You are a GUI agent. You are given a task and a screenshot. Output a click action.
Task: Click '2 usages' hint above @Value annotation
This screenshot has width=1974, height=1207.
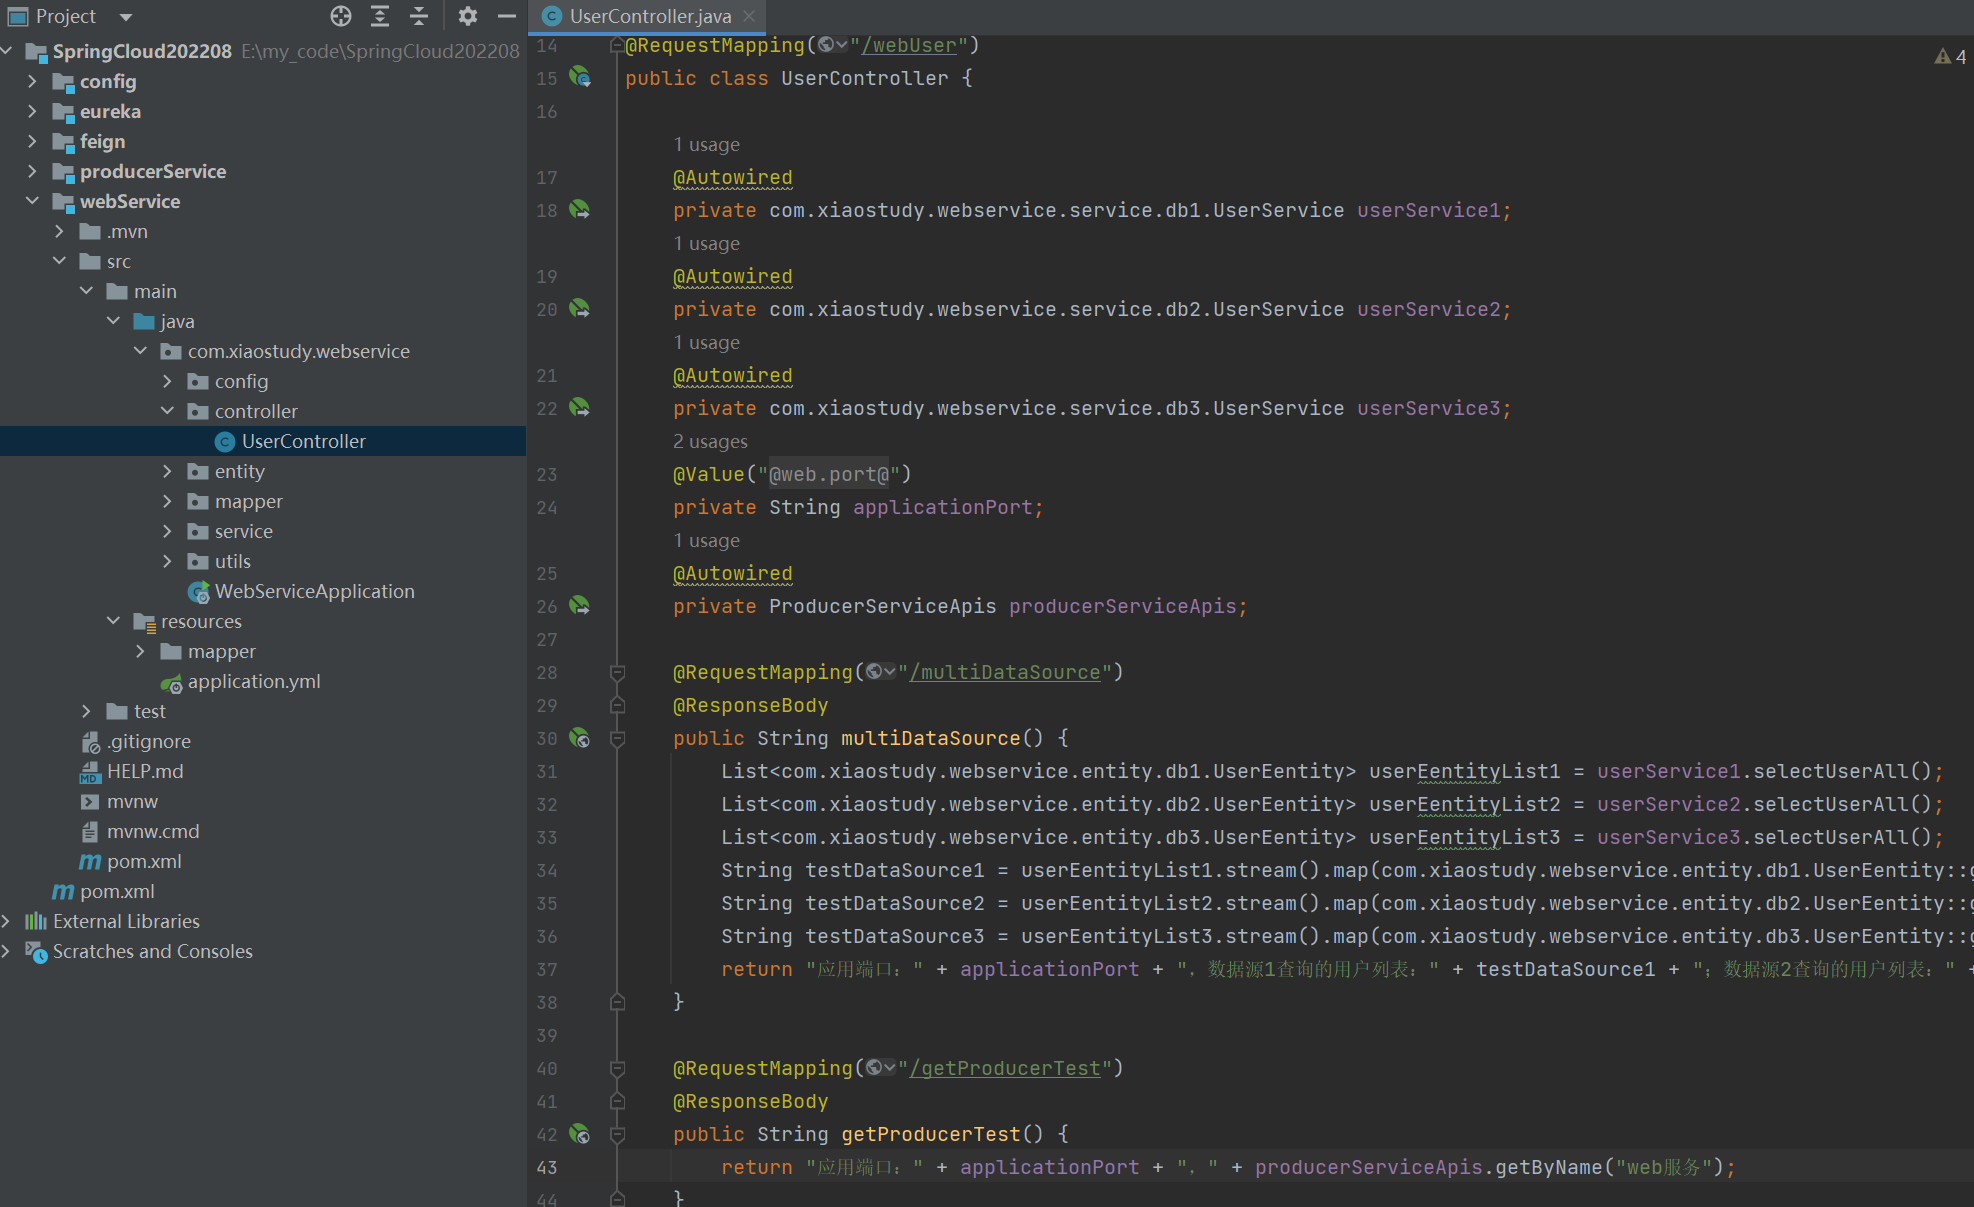click(x=711, y=441)
